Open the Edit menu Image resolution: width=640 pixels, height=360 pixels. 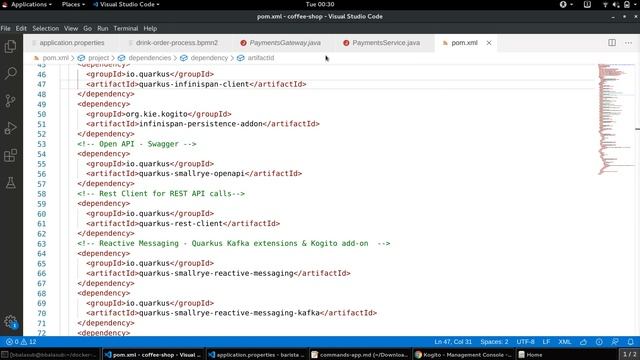click(x=21, y=28)
